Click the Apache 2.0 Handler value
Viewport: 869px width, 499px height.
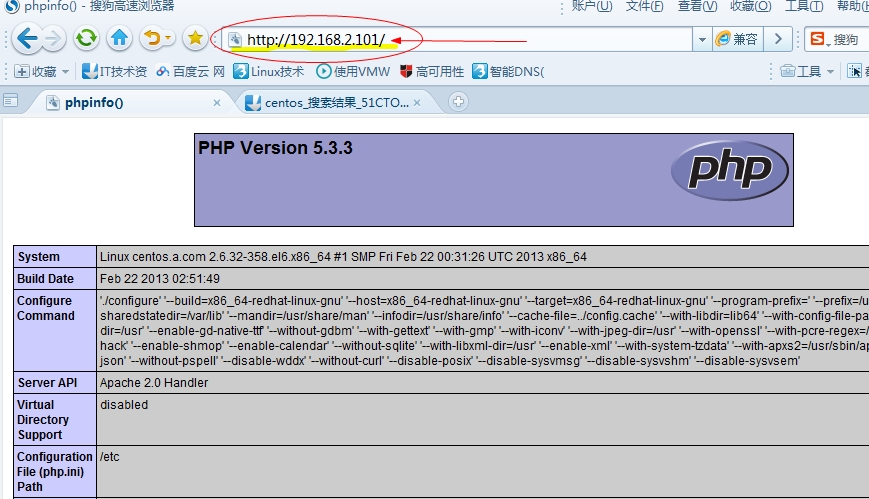tap(154, 383)
